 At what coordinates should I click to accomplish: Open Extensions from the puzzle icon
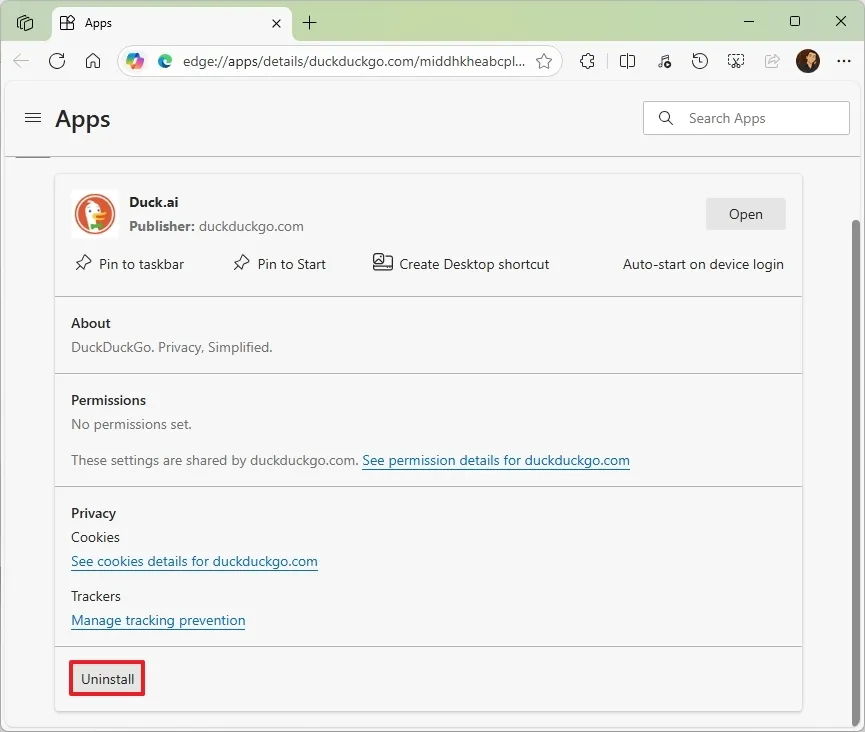(x=587, y=61)
